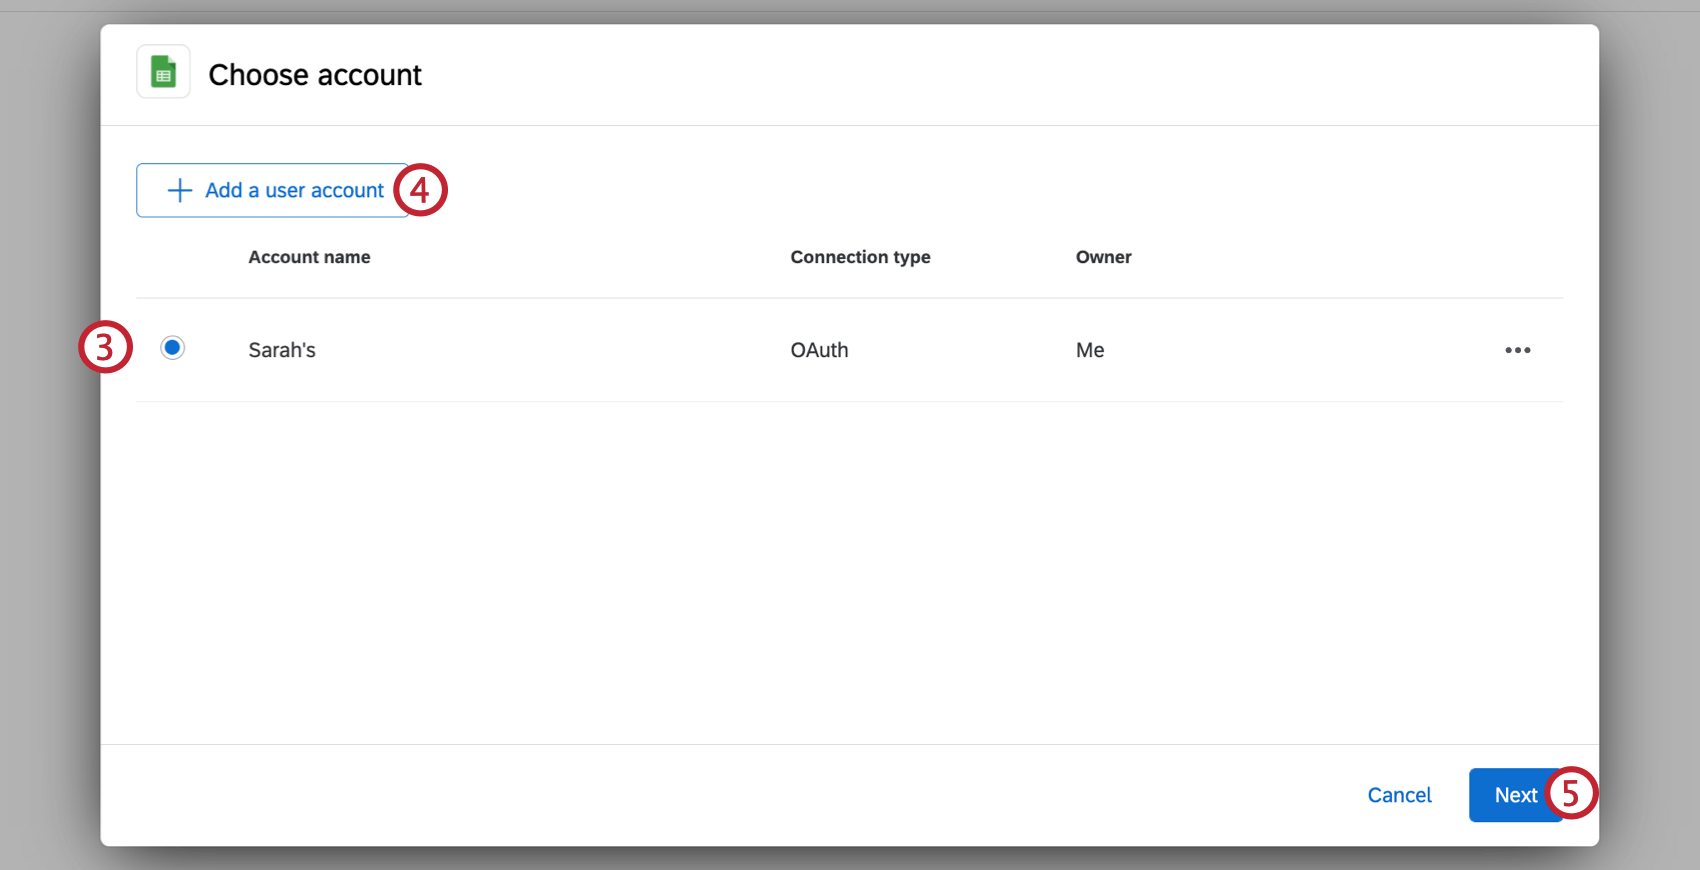Click the green spreadsheet logo beside Choose account
This screenshot has height=870, width=1700.
coord(163,71)
